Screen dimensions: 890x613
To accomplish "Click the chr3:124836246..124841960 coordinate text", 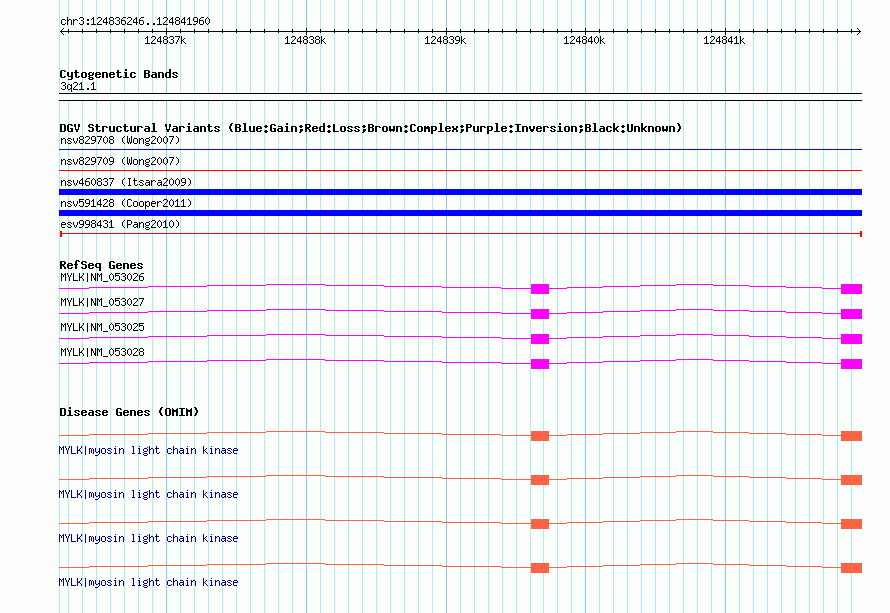I will tap(135, 21).
